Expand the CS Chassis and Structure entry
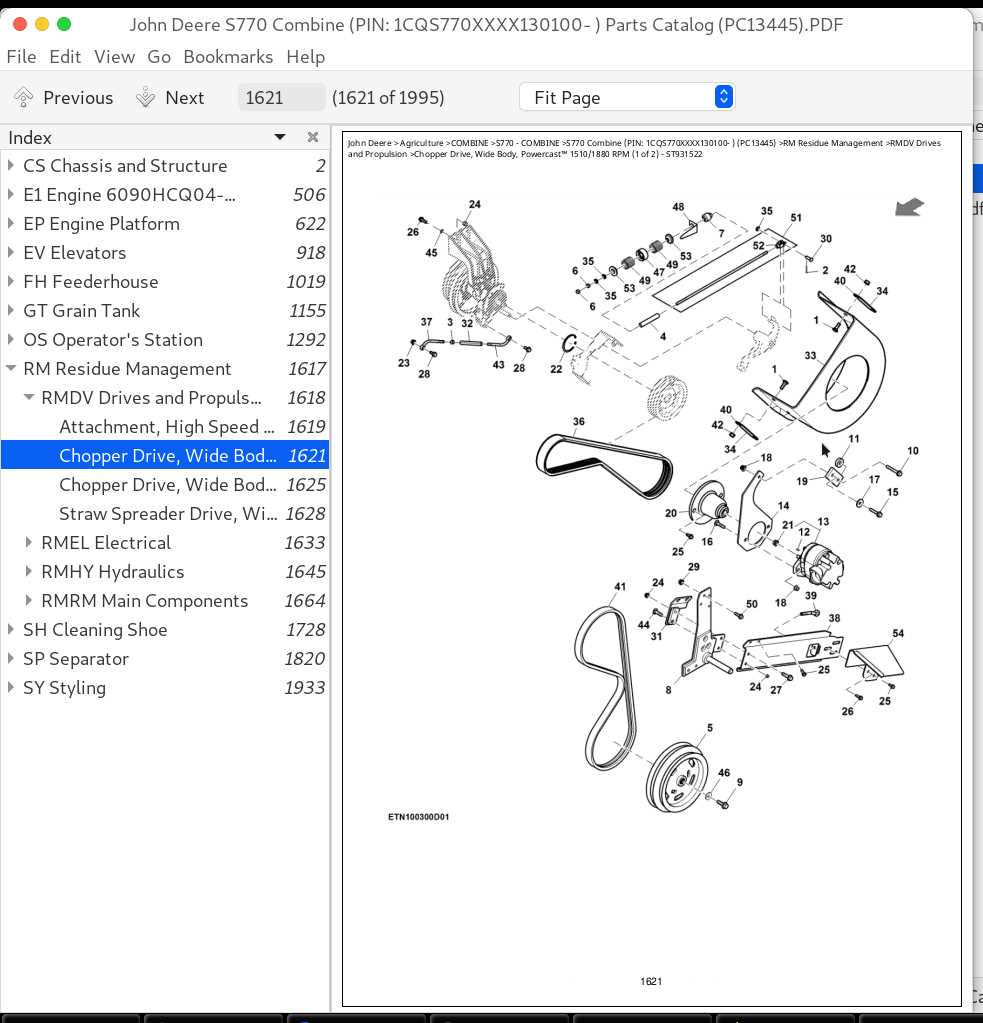 tap(11, 166)
